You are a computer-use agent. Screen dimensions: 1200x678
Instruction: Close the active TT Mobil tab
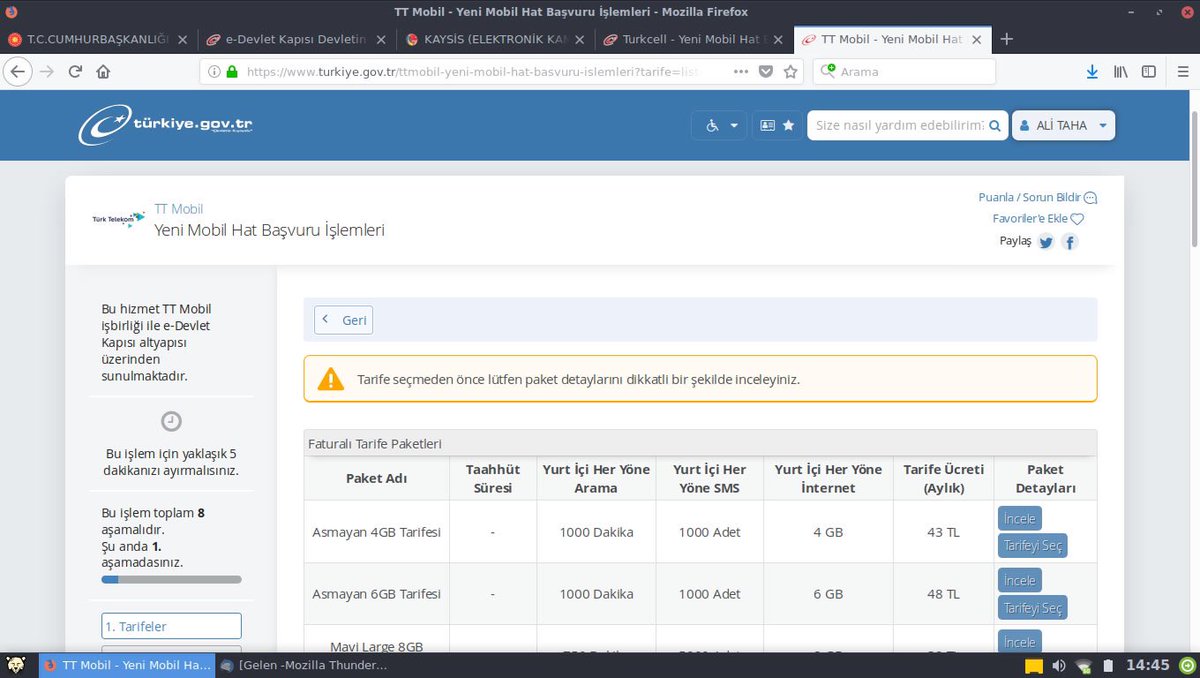[978, 40]
